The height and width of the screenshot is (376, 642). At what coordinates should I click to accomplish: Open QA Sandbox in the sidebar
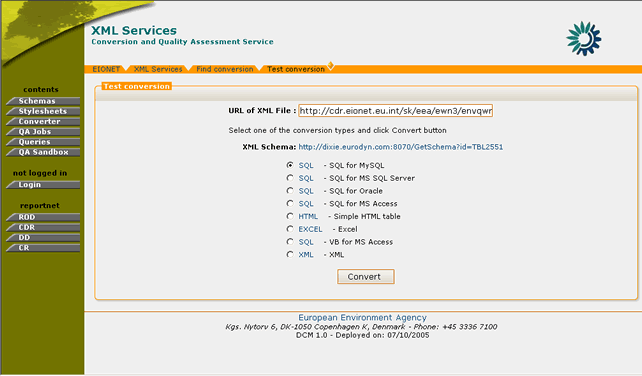[x=43, y=152]
